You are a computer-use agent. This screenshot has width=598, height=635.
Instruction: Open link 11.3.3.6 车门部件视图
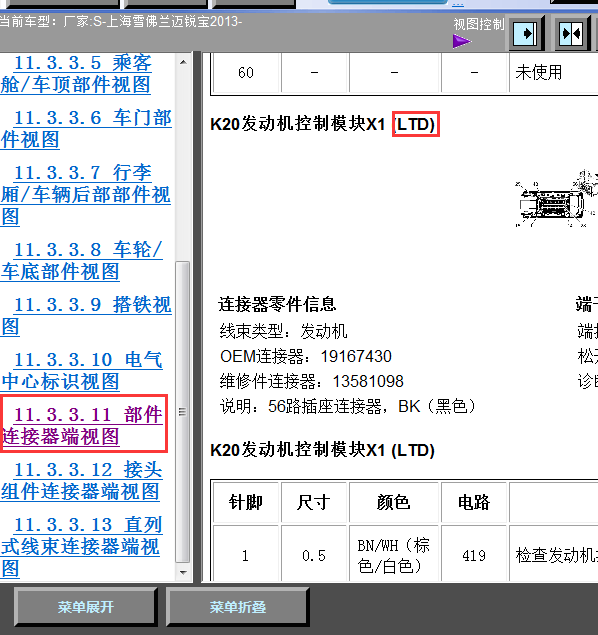[x=86, y=129]
